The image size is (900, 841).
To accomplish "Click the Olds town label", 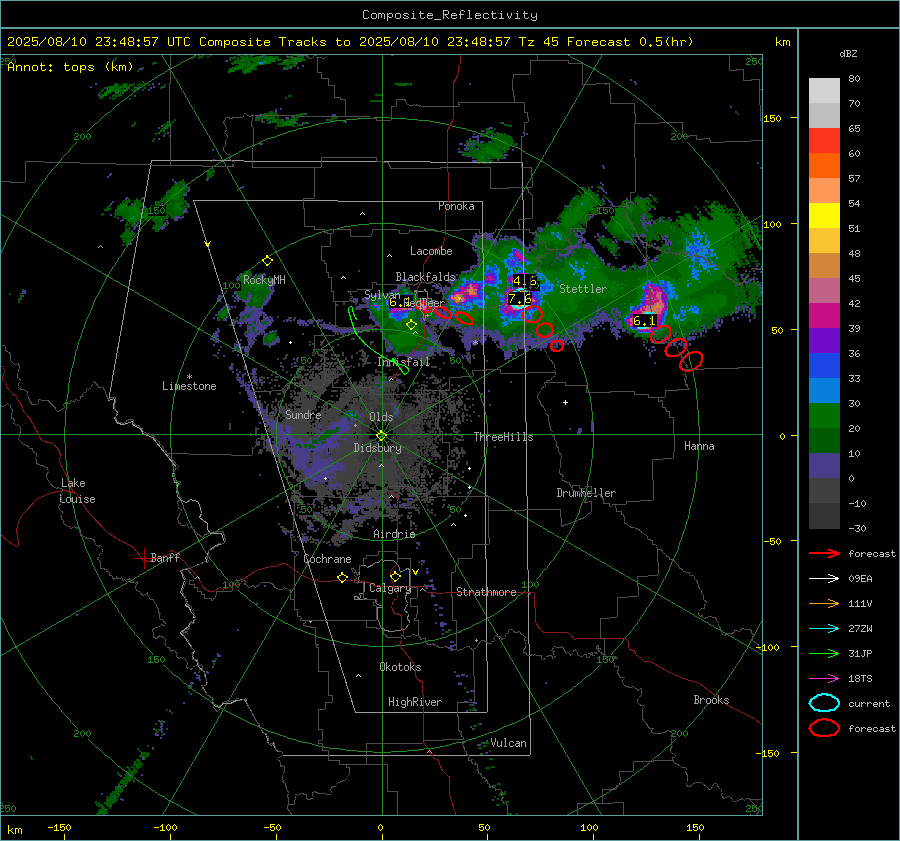I will [381, 417].
